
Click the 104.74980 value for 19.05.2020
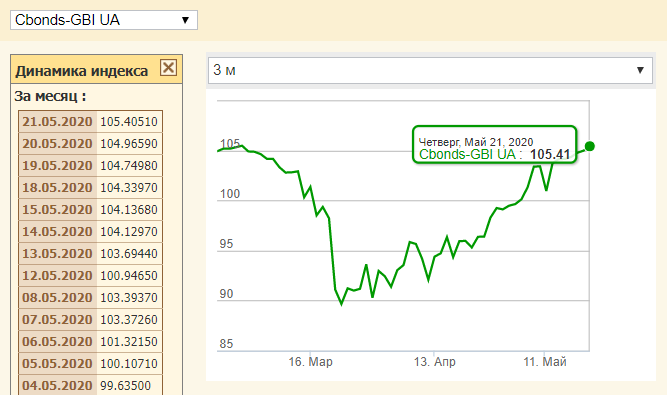[129, 166]
